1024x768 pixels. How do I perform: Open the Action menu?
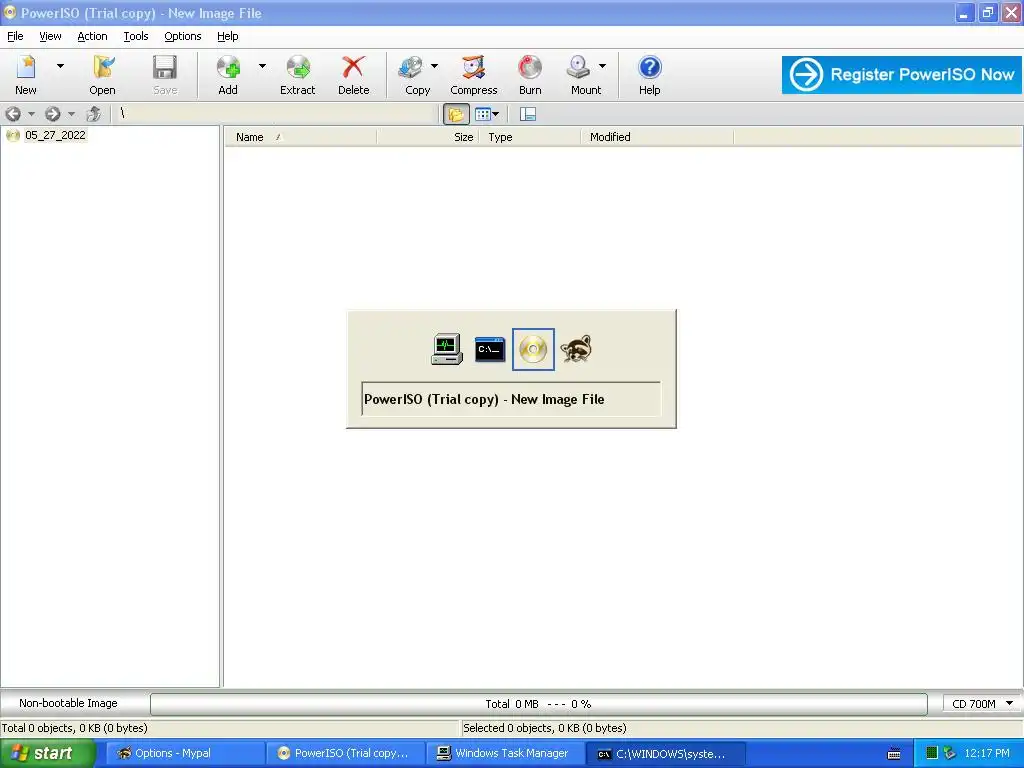pos(92,37)
